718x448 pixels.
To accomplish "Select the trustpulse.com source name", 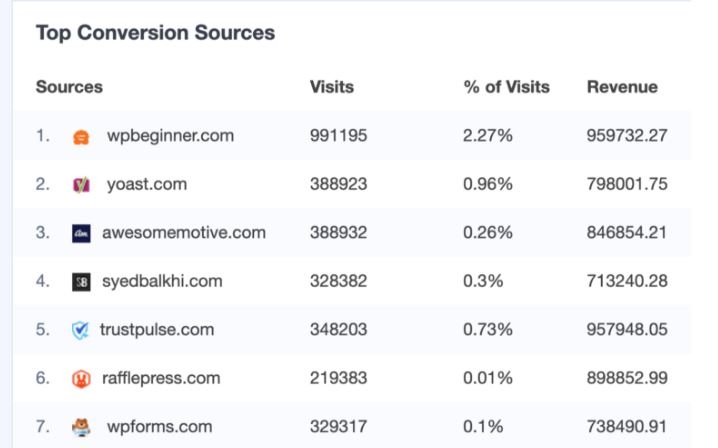I will tap(157, 330).
